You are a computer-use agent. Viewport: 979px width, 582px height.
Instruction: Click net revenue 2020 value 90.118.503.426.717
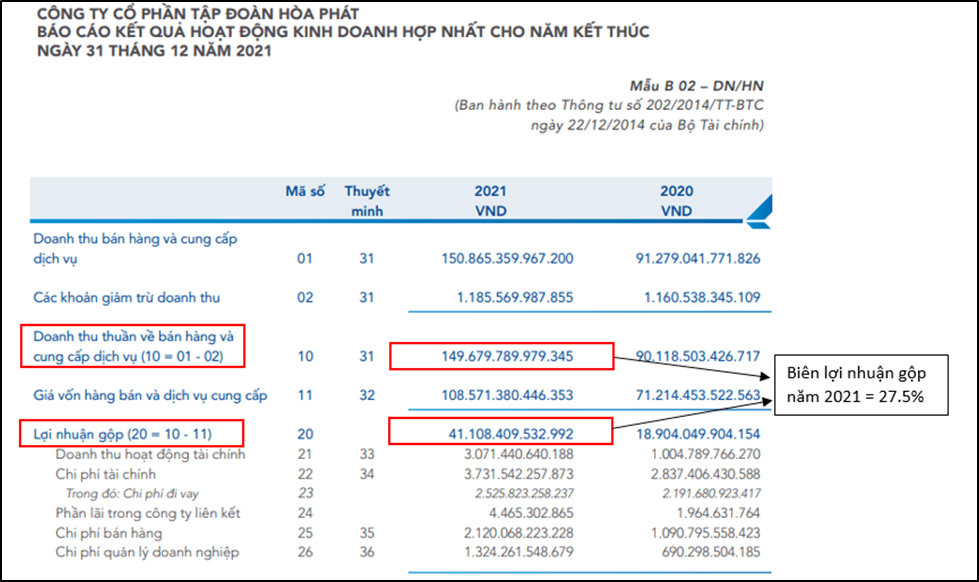[698, 357]
